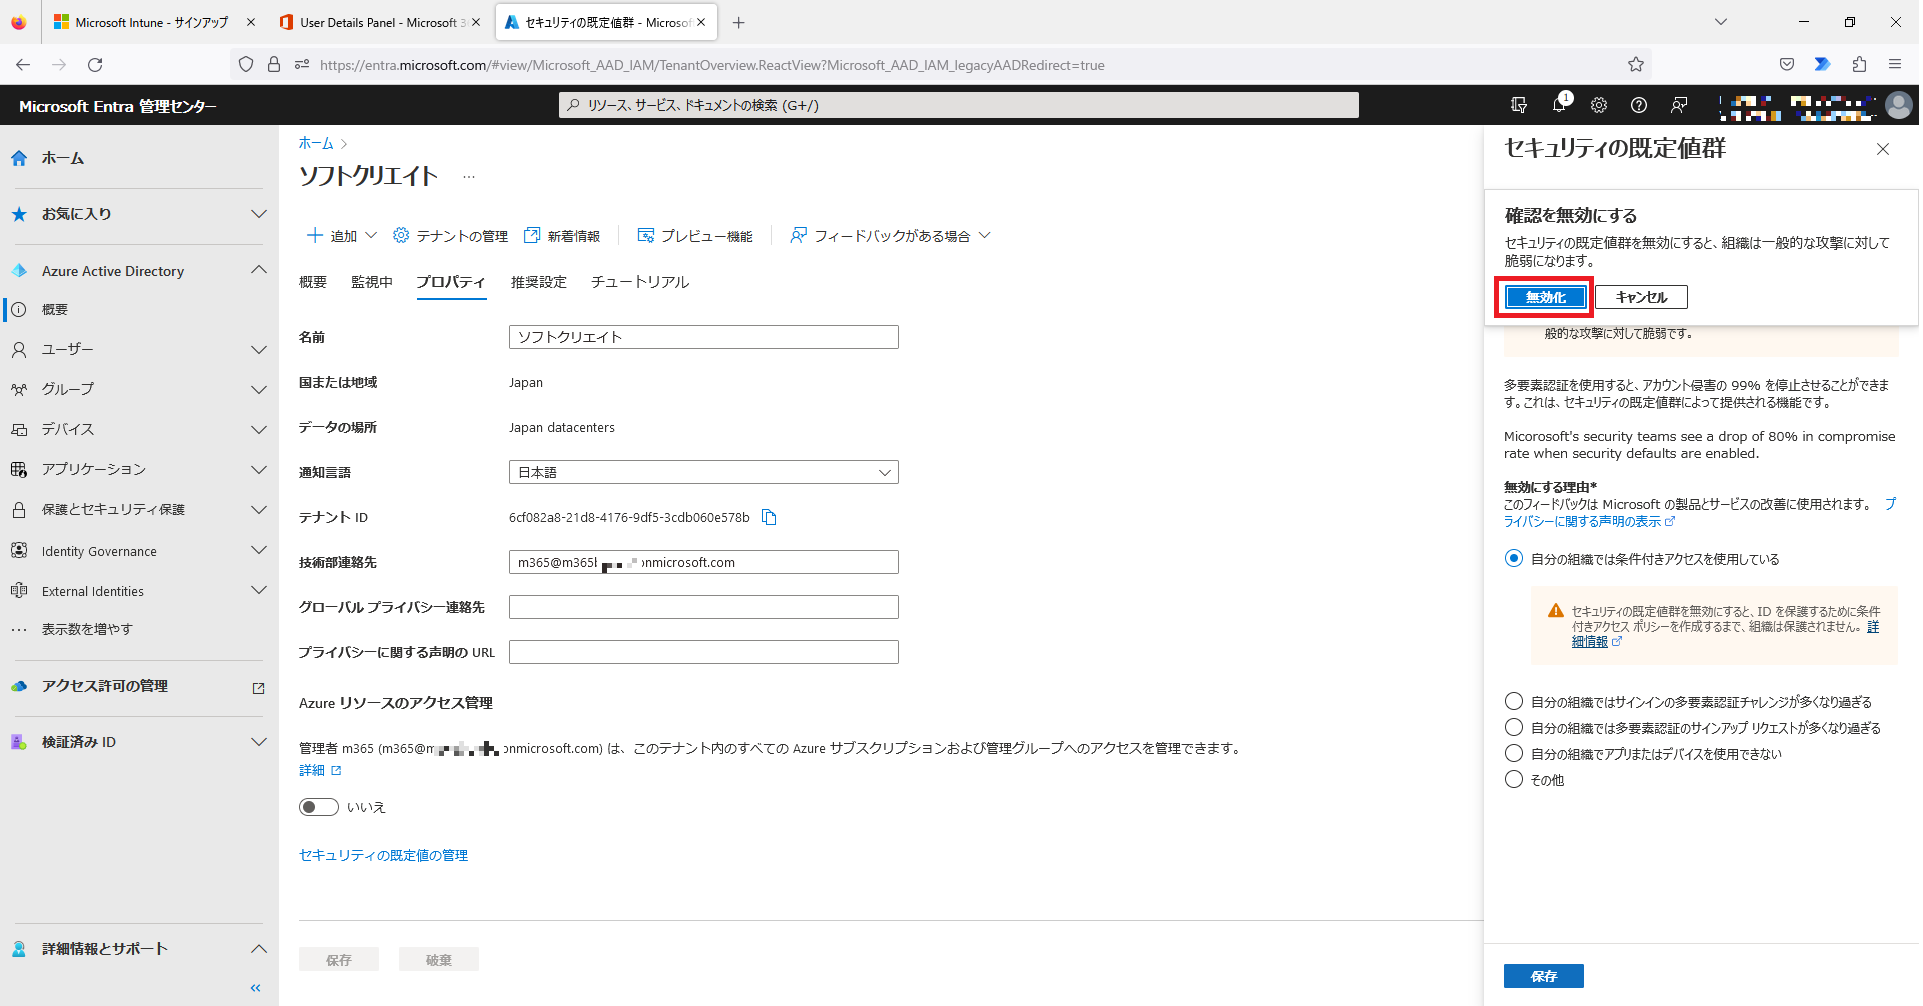The height and width of the screenshot is (1006, 1923).
Task: Switch to Microsoft Intune browser tab
Action: [x=152, y=22]
